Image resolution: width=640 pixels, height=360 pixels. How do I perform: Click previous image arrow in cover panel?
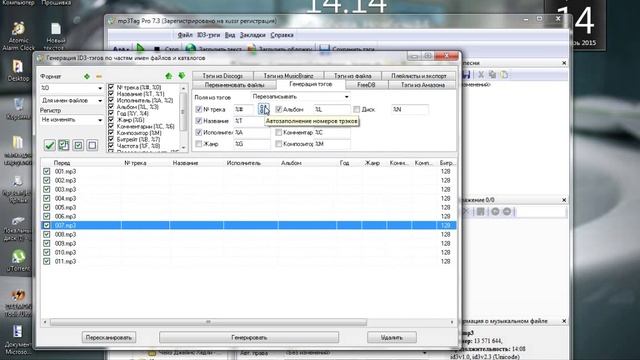coord(495,211)
